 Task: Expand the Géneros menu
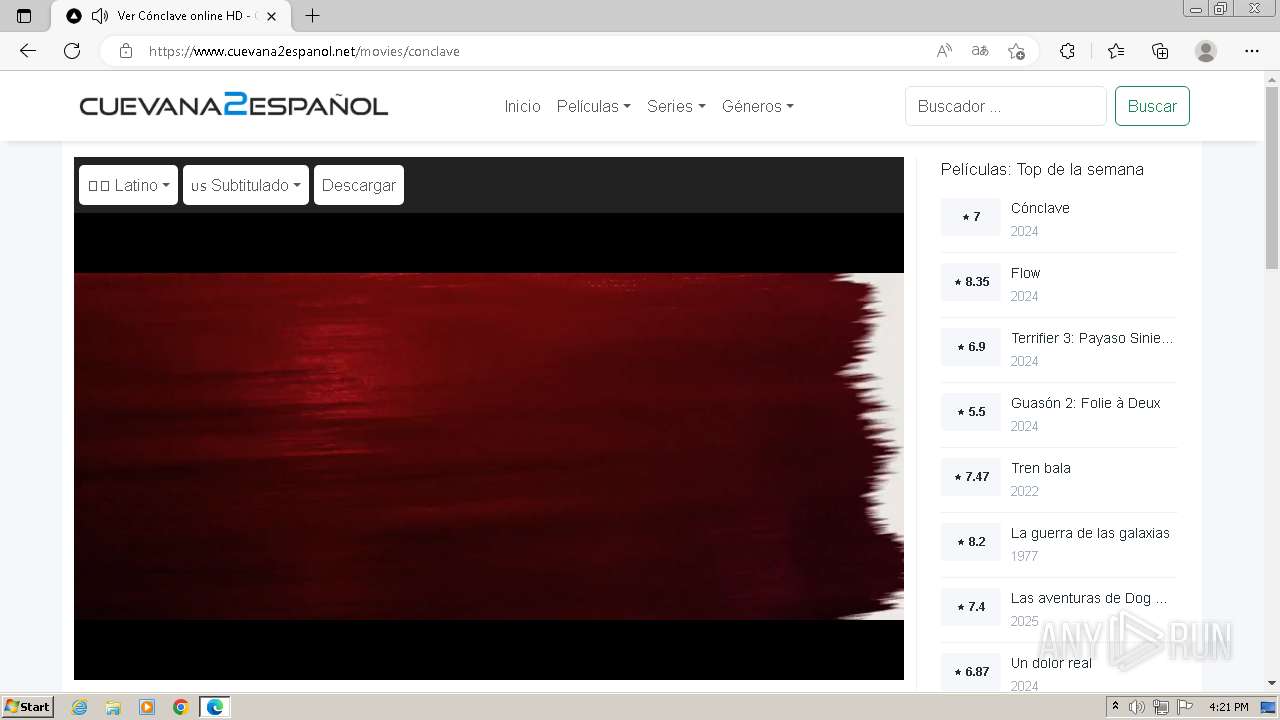(757, 106)
